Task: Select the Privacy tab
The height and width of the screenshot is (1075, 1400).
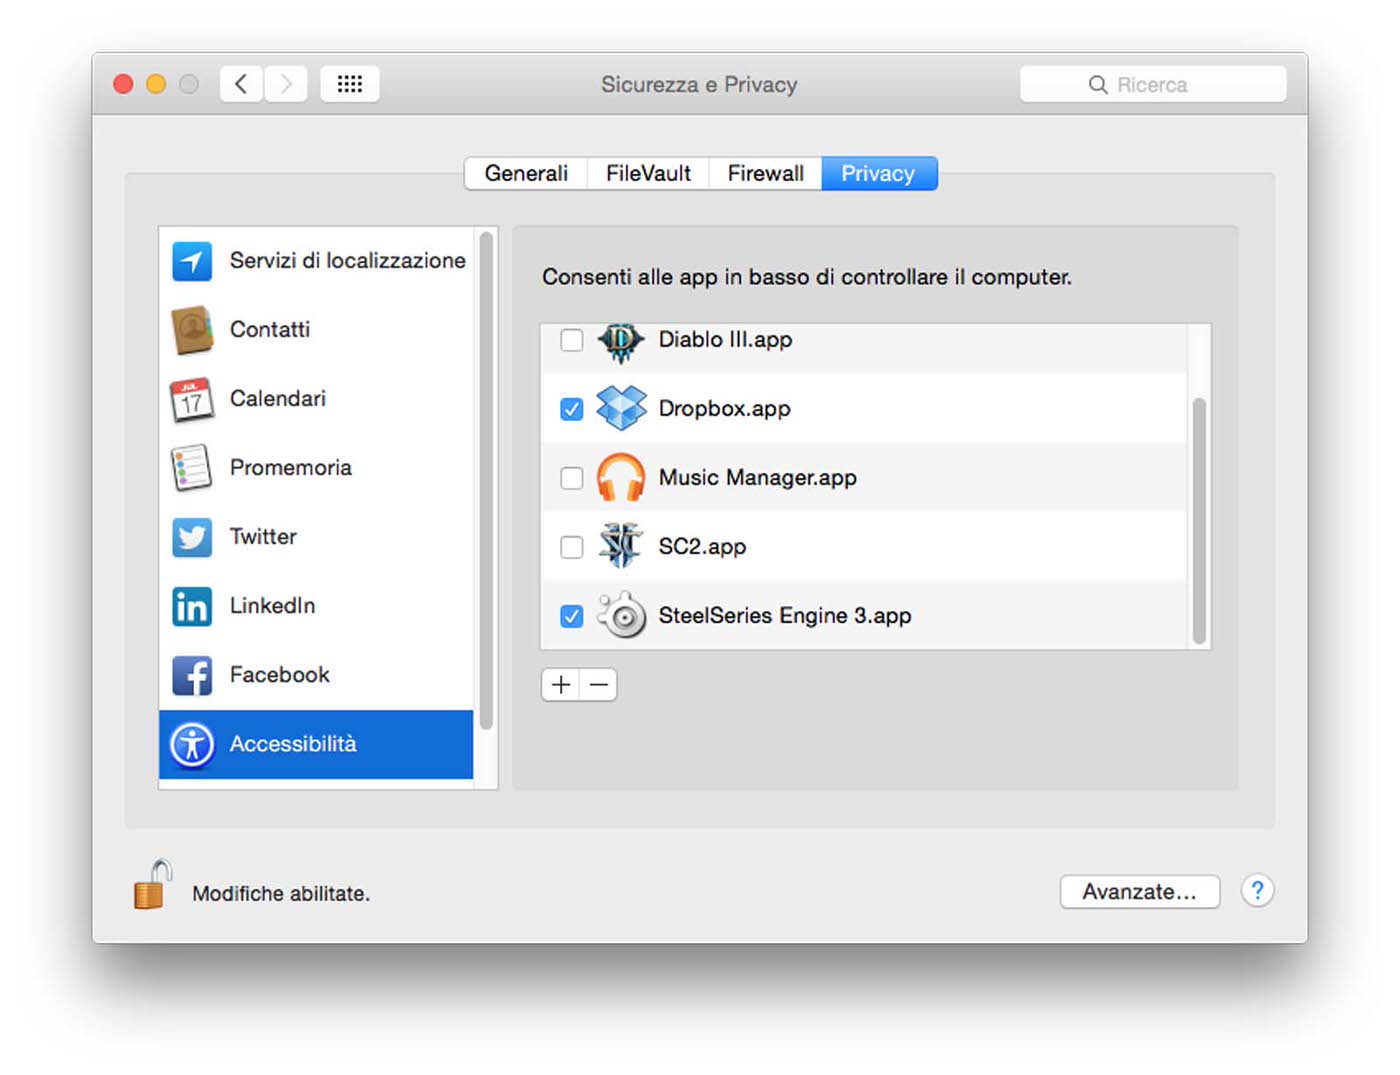Action: (879, 173)
